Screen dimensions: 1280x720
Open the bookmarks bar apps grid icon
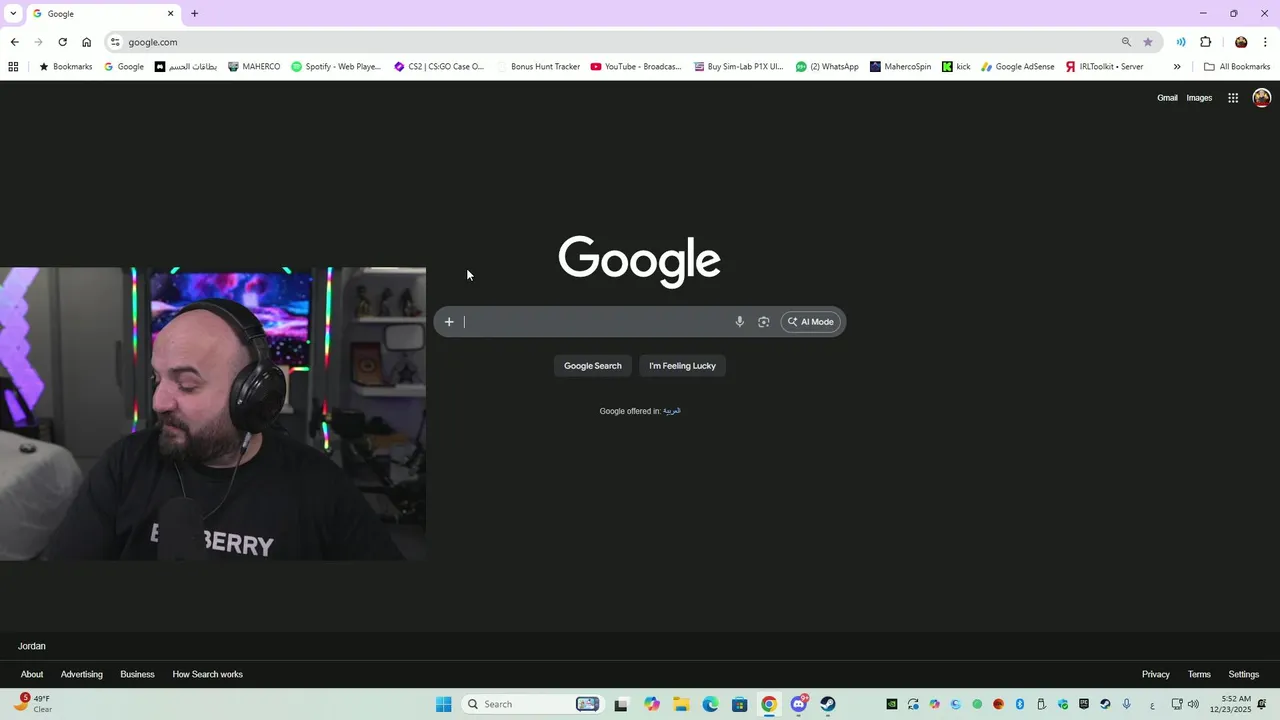point(13,67)
